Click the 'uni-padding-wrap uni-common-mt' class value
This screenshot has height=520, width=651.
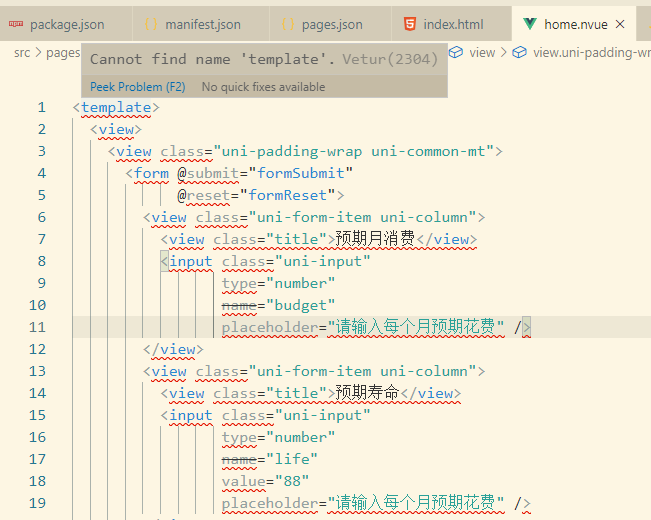(x=353, y=151)
